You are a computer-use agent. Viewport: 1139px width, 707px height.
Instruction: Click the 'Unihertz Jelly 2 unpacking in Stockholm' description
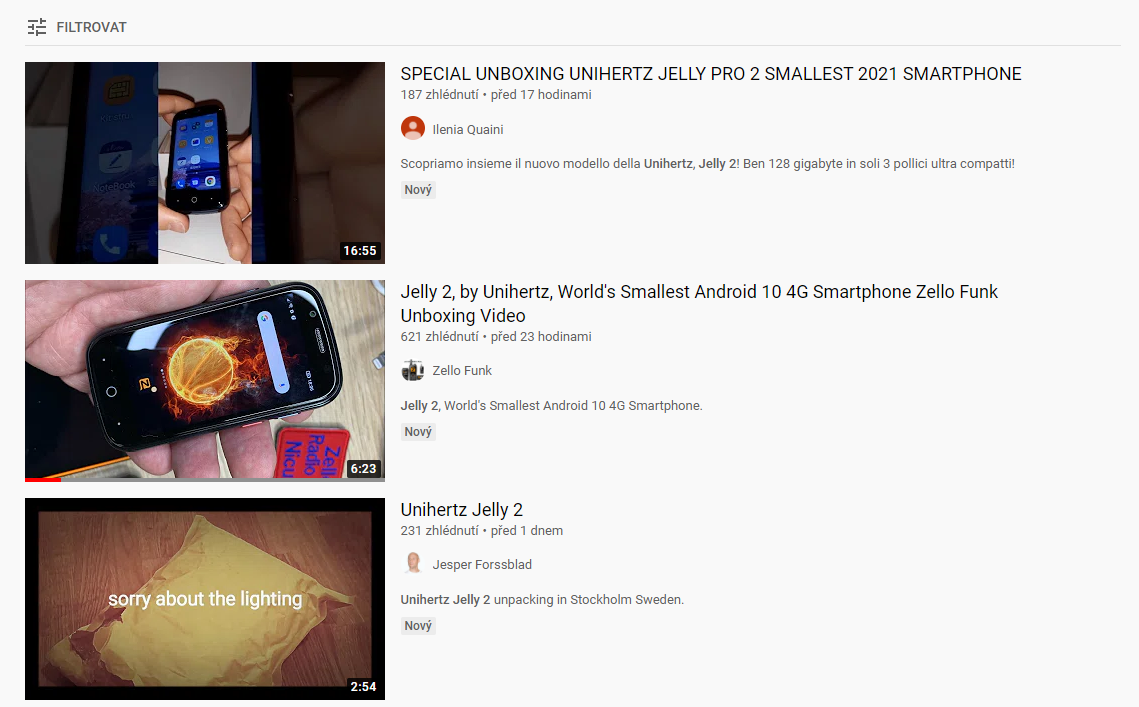point(542,599)
